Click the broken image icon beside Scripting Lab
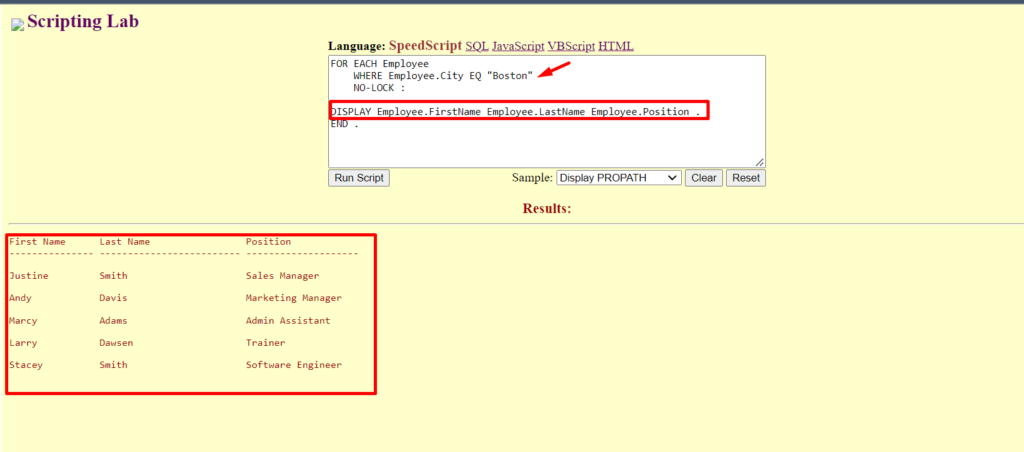The height and width of the screenshot is (452, 1024). click(x=17, y=24)
